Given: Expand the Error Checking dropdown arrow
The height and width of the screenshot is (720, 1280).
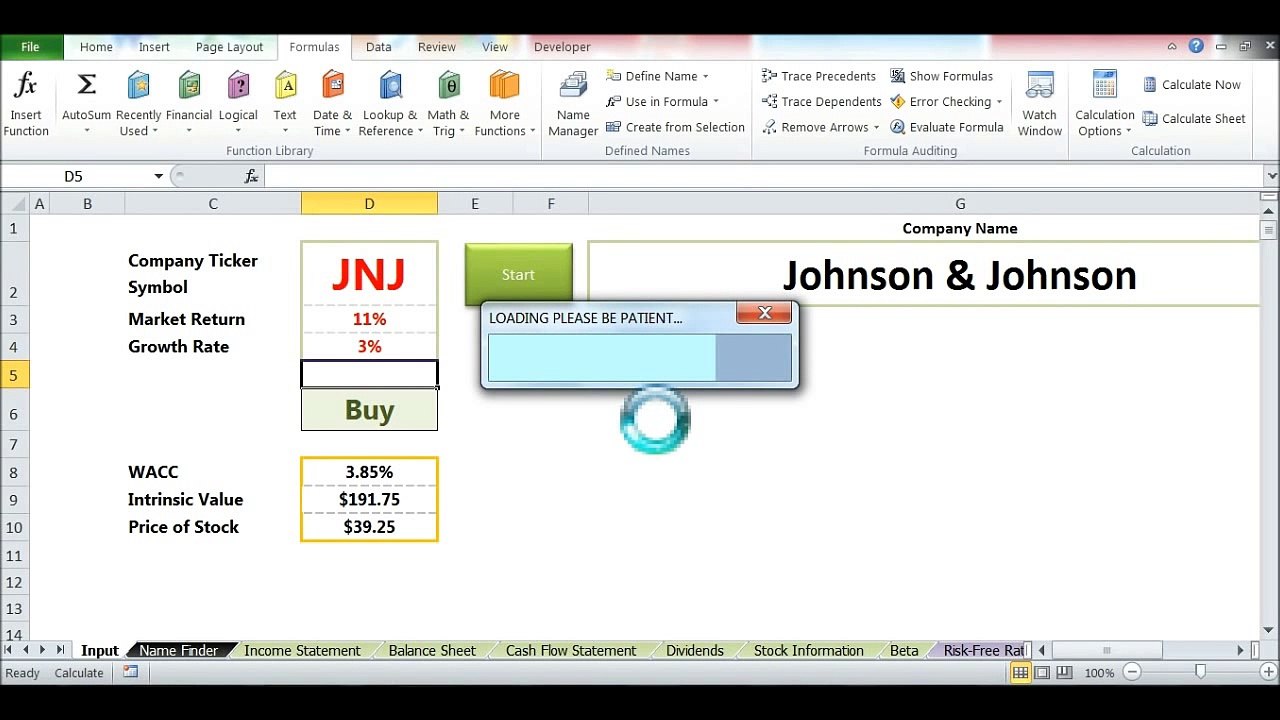Looking at the screenshot, I should (x=998, y=102).
